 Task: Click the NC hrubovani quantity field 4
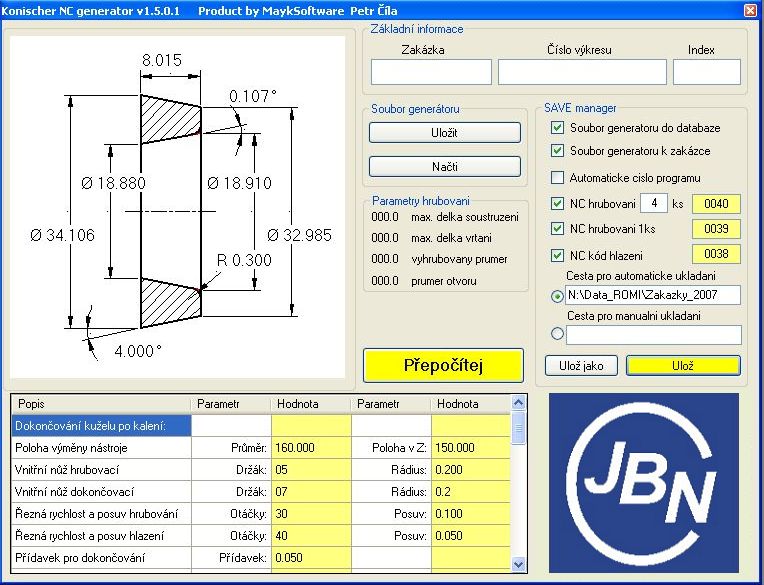click(654, 203)
